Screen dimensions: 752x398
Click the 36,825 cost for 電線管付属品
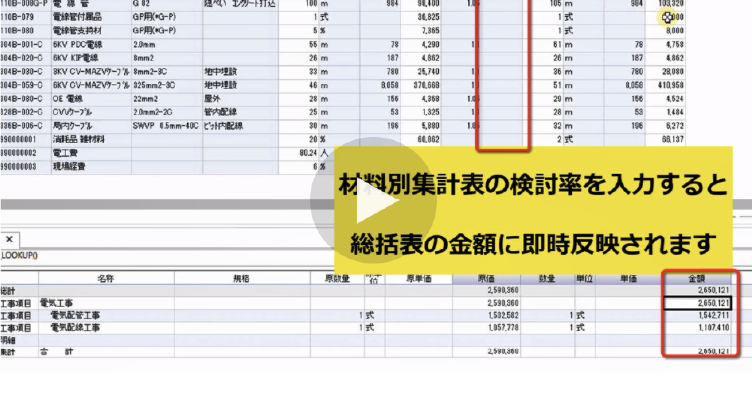(x=421, y=17)
